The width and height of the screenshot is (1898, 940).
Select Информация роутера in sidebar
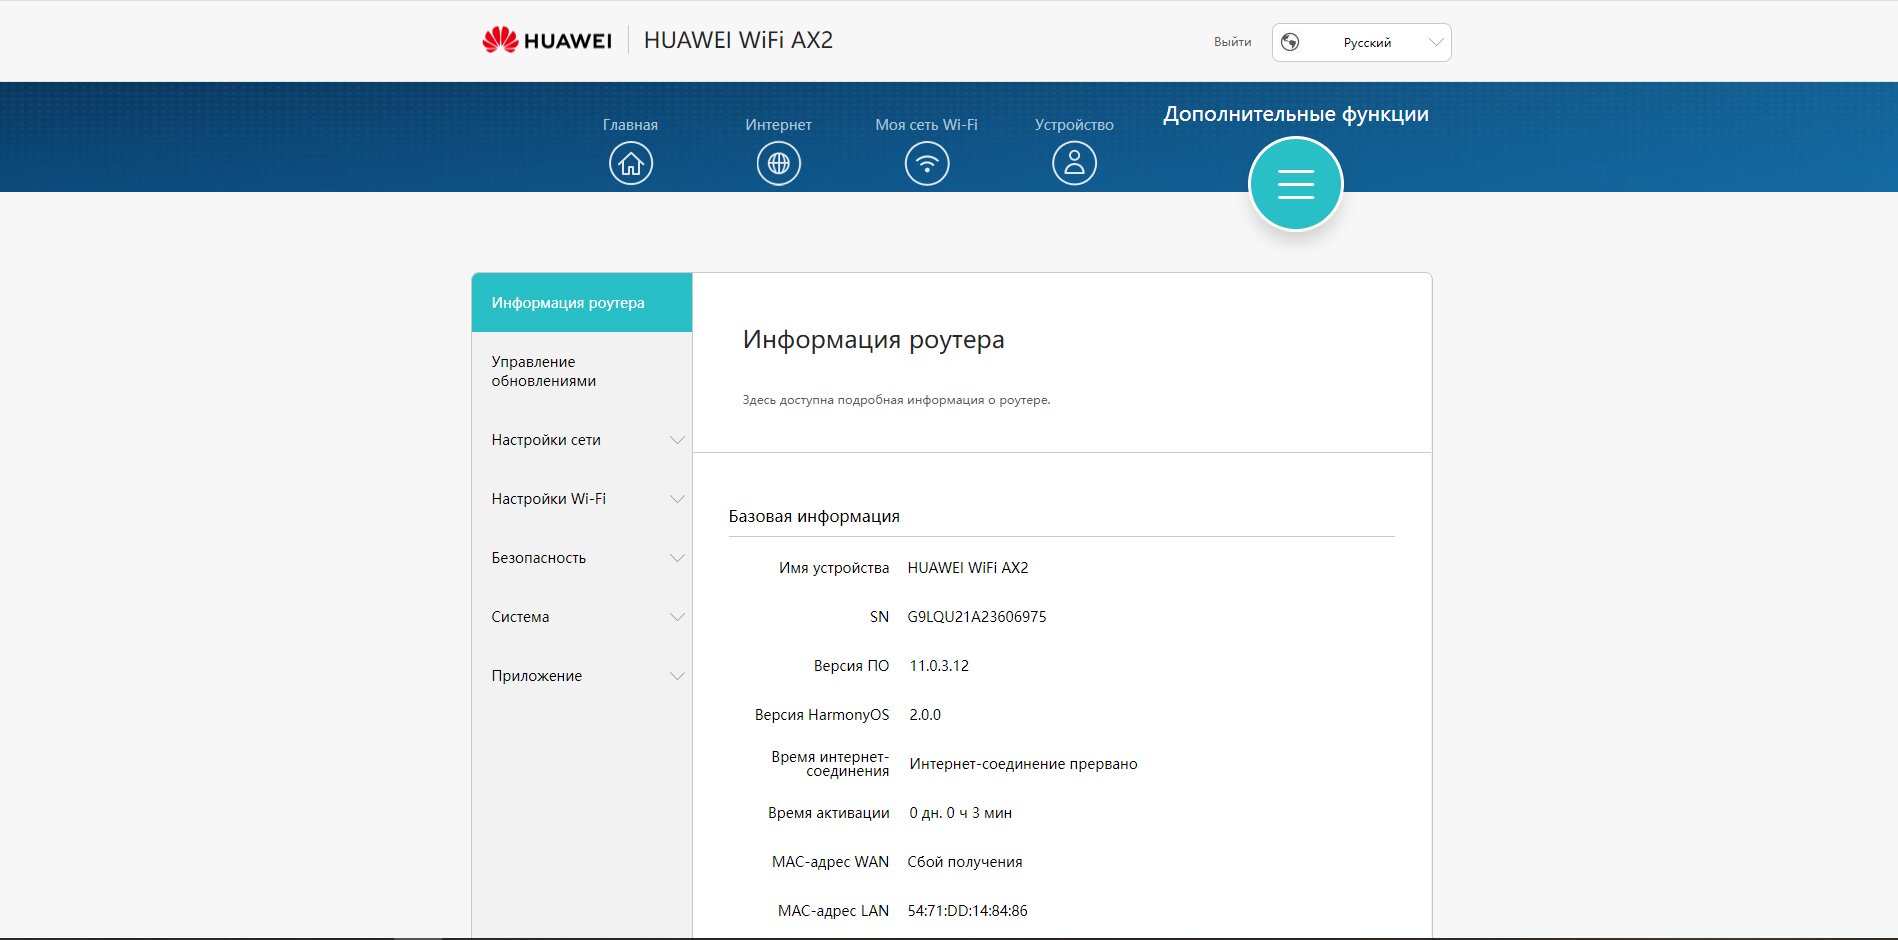[x=582, y=302]
